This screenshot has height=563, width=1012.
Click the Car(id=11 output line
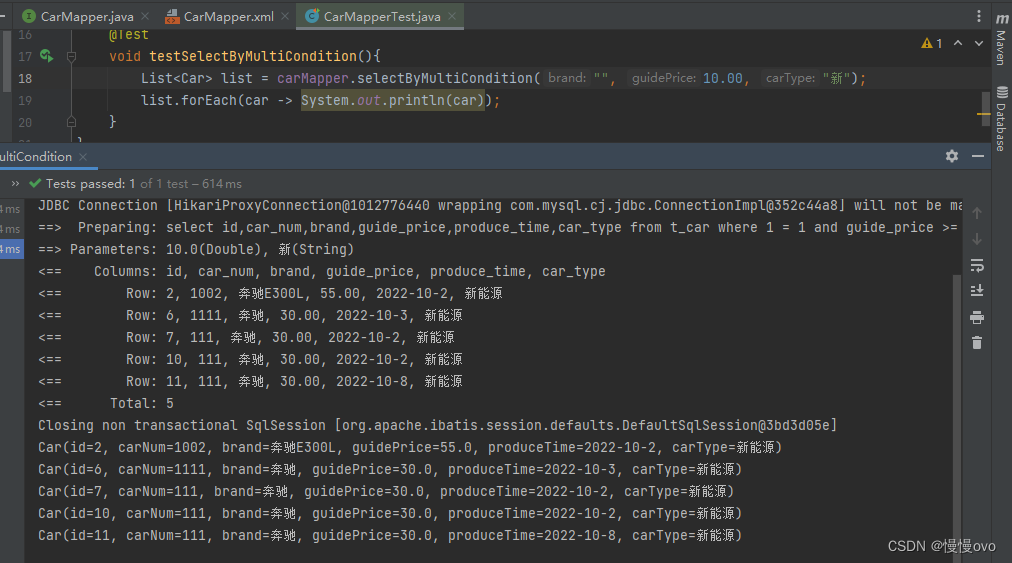coord(390,535)
